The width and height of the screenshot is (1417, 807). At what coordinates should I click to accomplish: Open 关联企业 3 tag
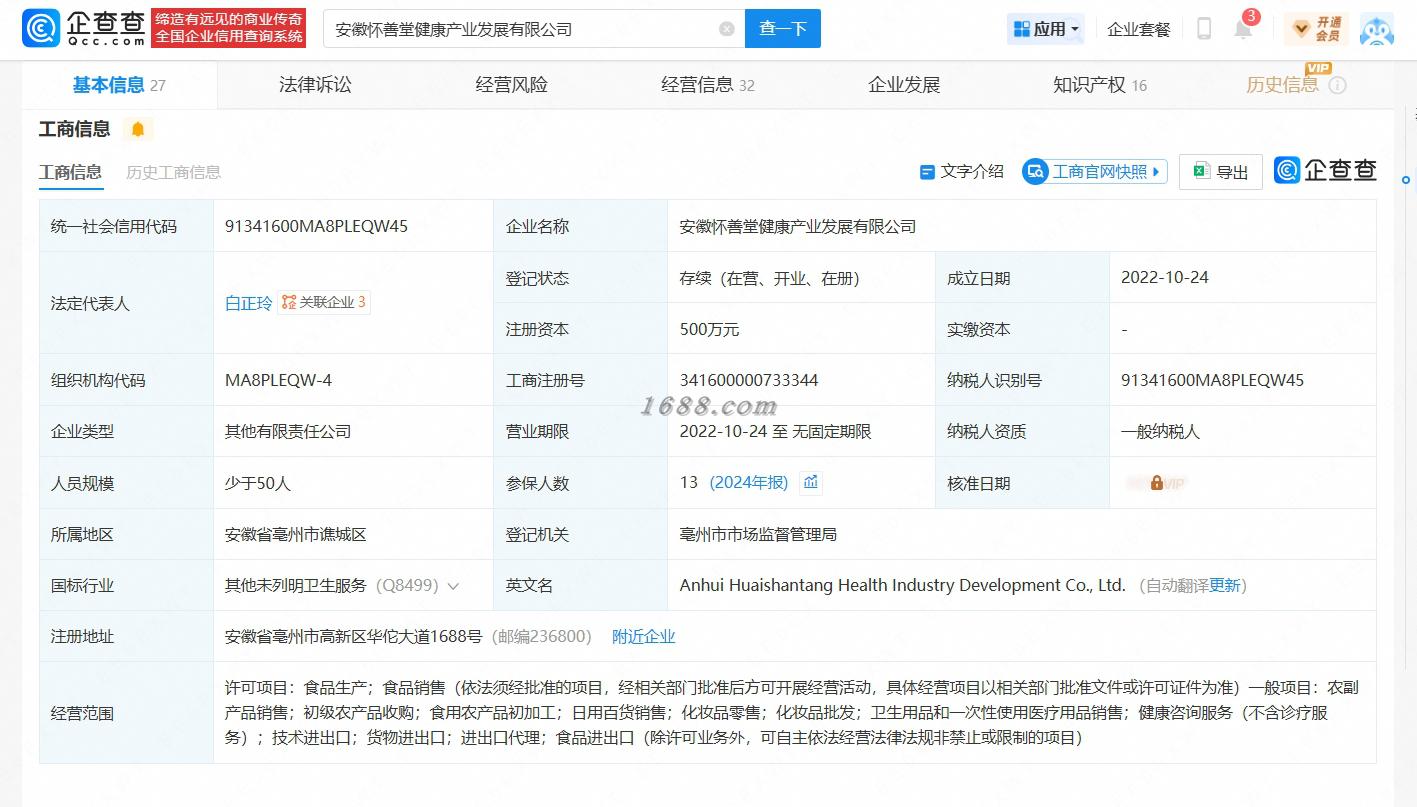(x=324, y=302)
